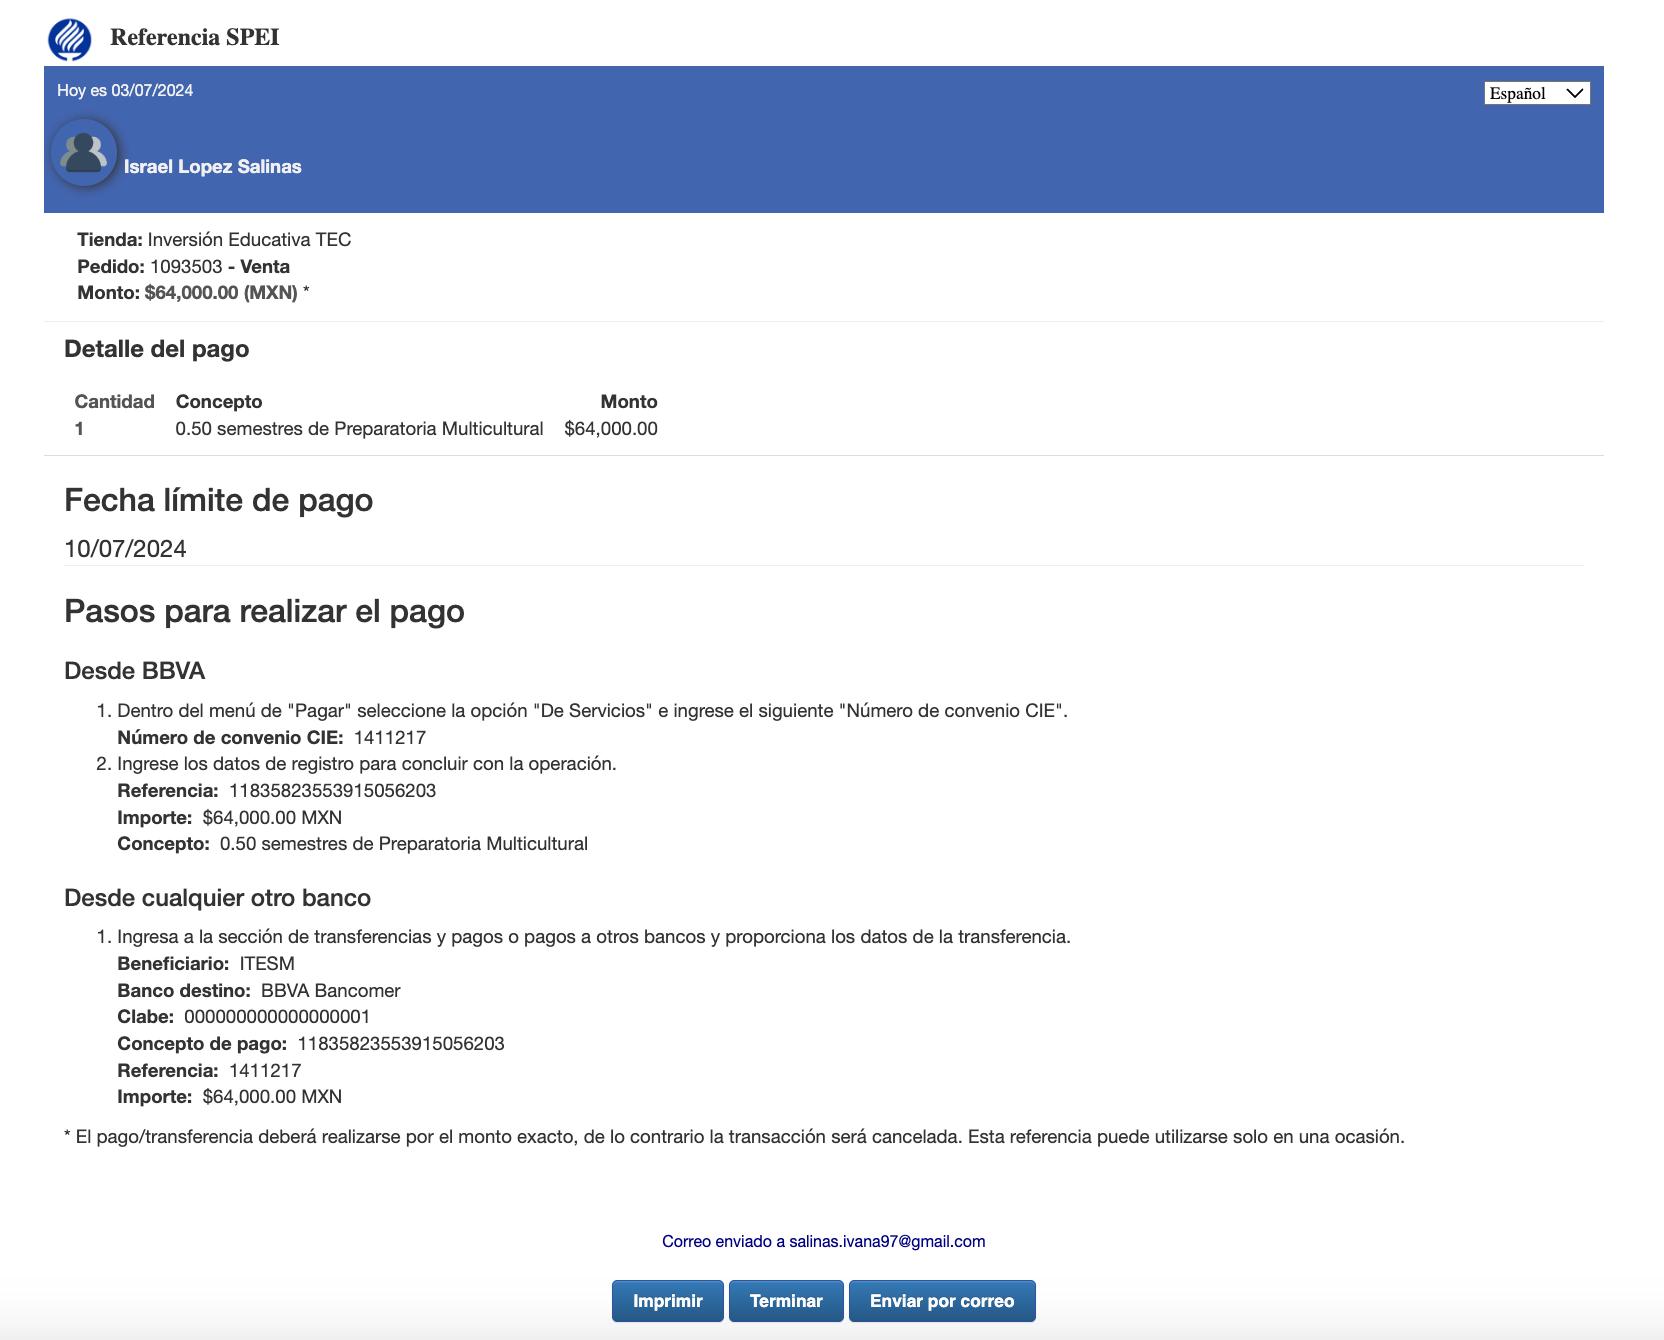1664x1340 pixels.
Task: Click the Correo enviado confirmation message
Action: 823,1242
